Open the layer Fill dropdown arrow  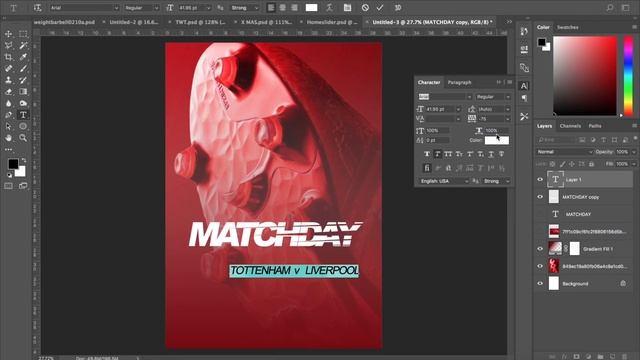(633, 164)
